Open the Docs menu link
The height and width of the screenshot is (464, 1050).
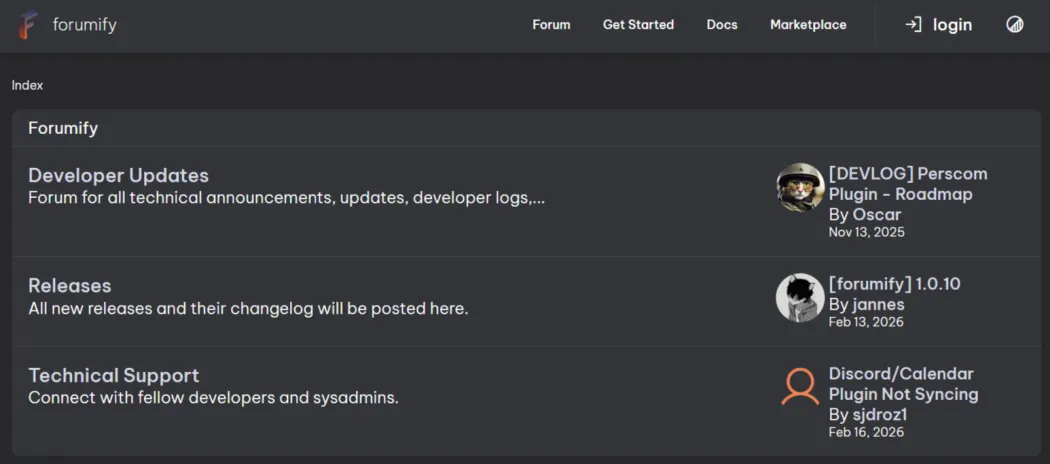pyautogui.click(x=721, y=25)
